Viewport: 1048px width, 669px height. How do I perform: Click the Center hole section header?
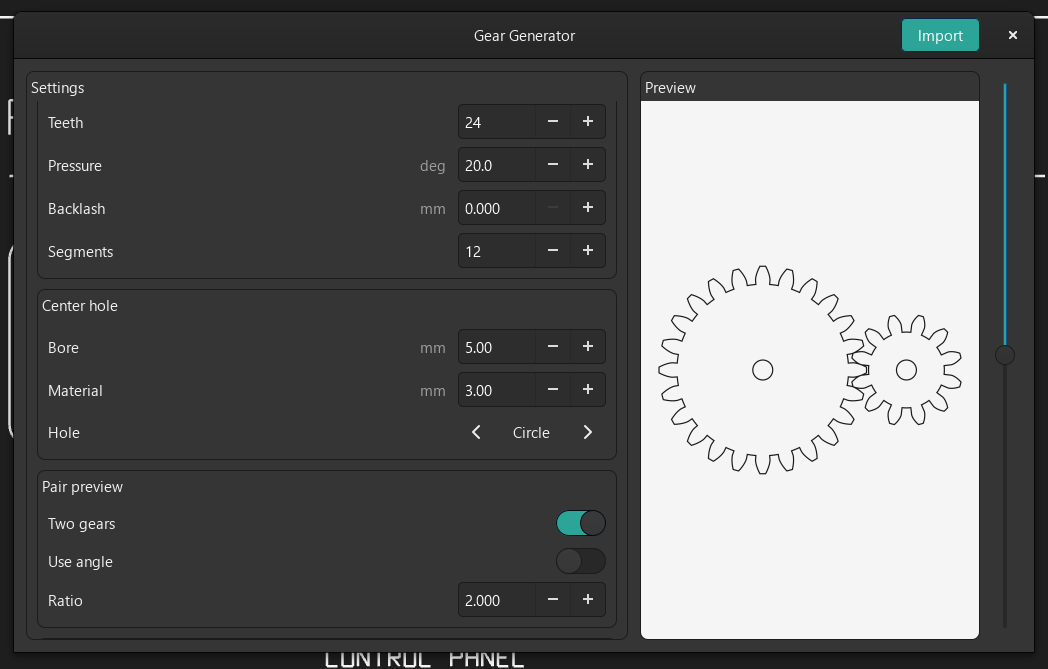(80, 305)
